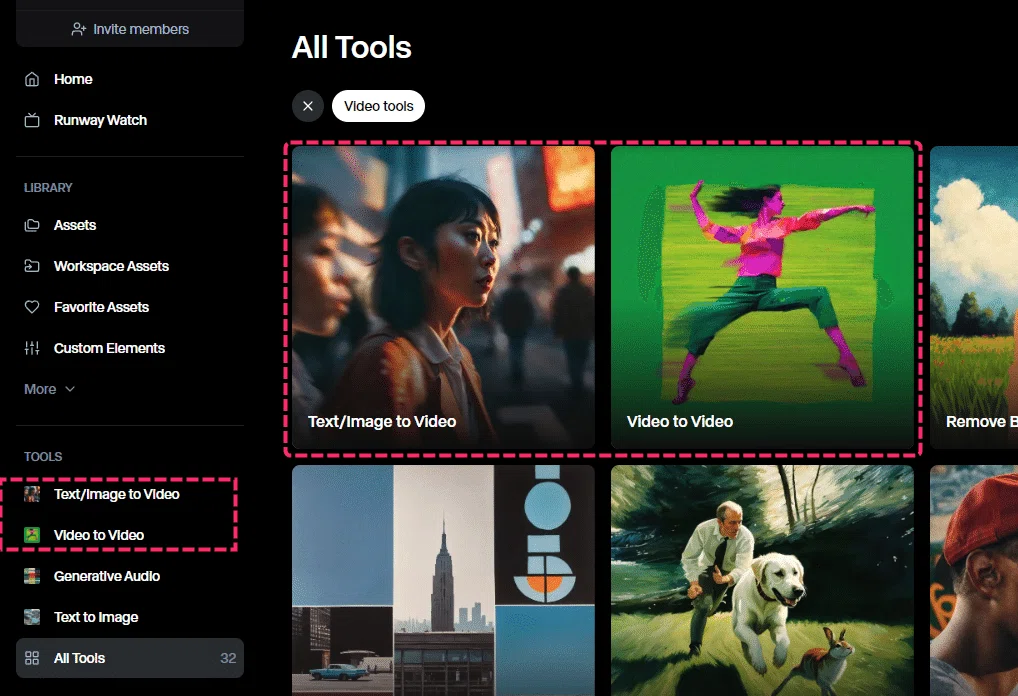This screenshot has height=696, width=1018.
Task: Open the Runway Watch menu label
Action: (x=100, y=120)
